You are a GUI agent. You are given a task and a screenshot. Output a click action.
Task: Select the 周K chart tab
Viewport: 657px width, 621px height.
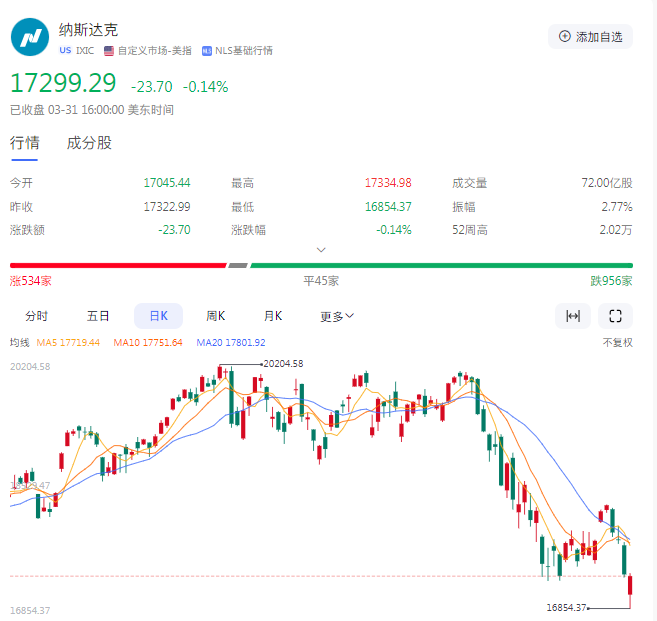[216, 316]
